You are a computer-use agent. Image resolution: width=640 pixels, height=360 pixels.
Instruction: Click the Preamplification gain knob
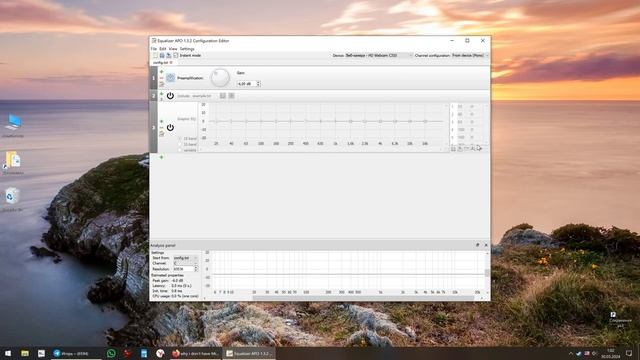(x=220, y=78)
